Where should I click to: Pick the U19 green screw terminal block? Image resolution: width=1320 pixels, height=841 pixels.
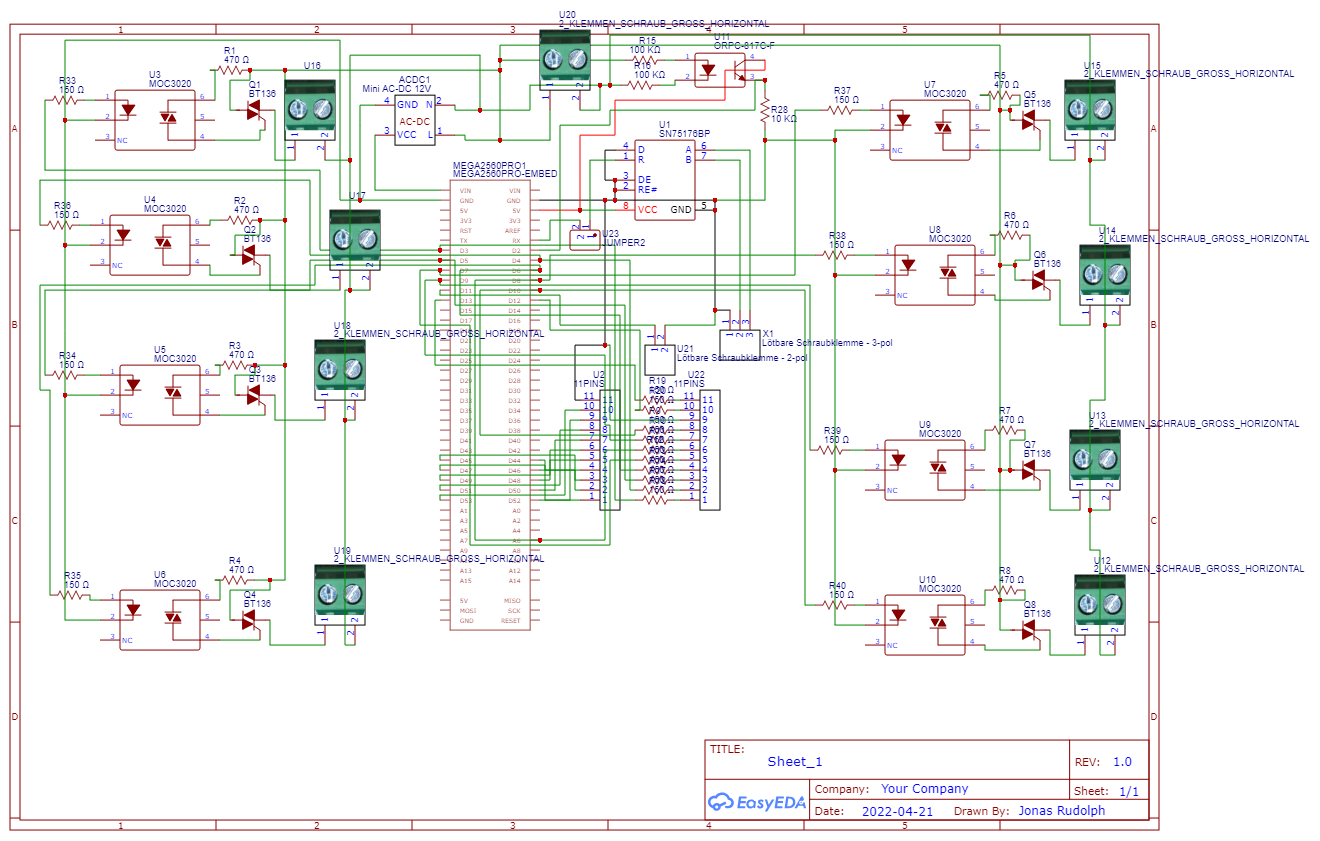click(x=340, y=596)
